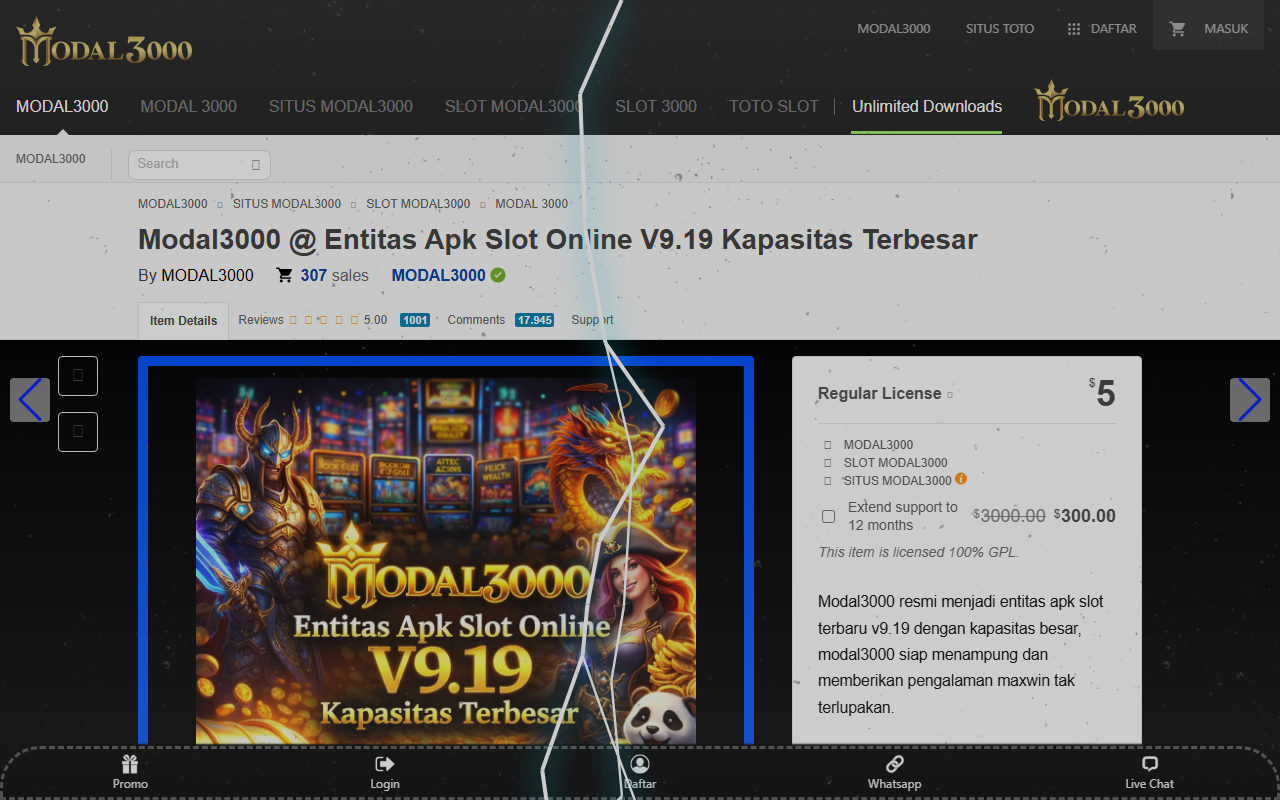Open the grid icon beside DAFTAR
Viewport: 1280px width, 800px height.
tap(1074, 29)
